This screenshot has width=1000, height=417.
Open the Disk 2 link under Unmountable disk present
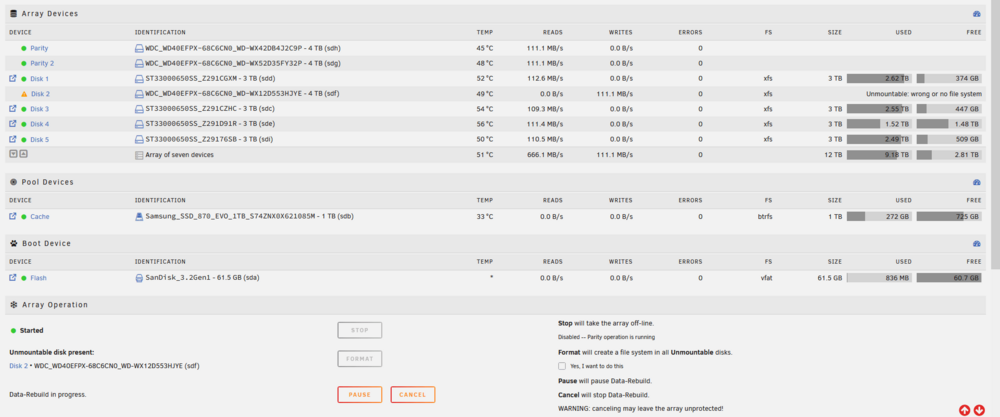coord(18,366)
